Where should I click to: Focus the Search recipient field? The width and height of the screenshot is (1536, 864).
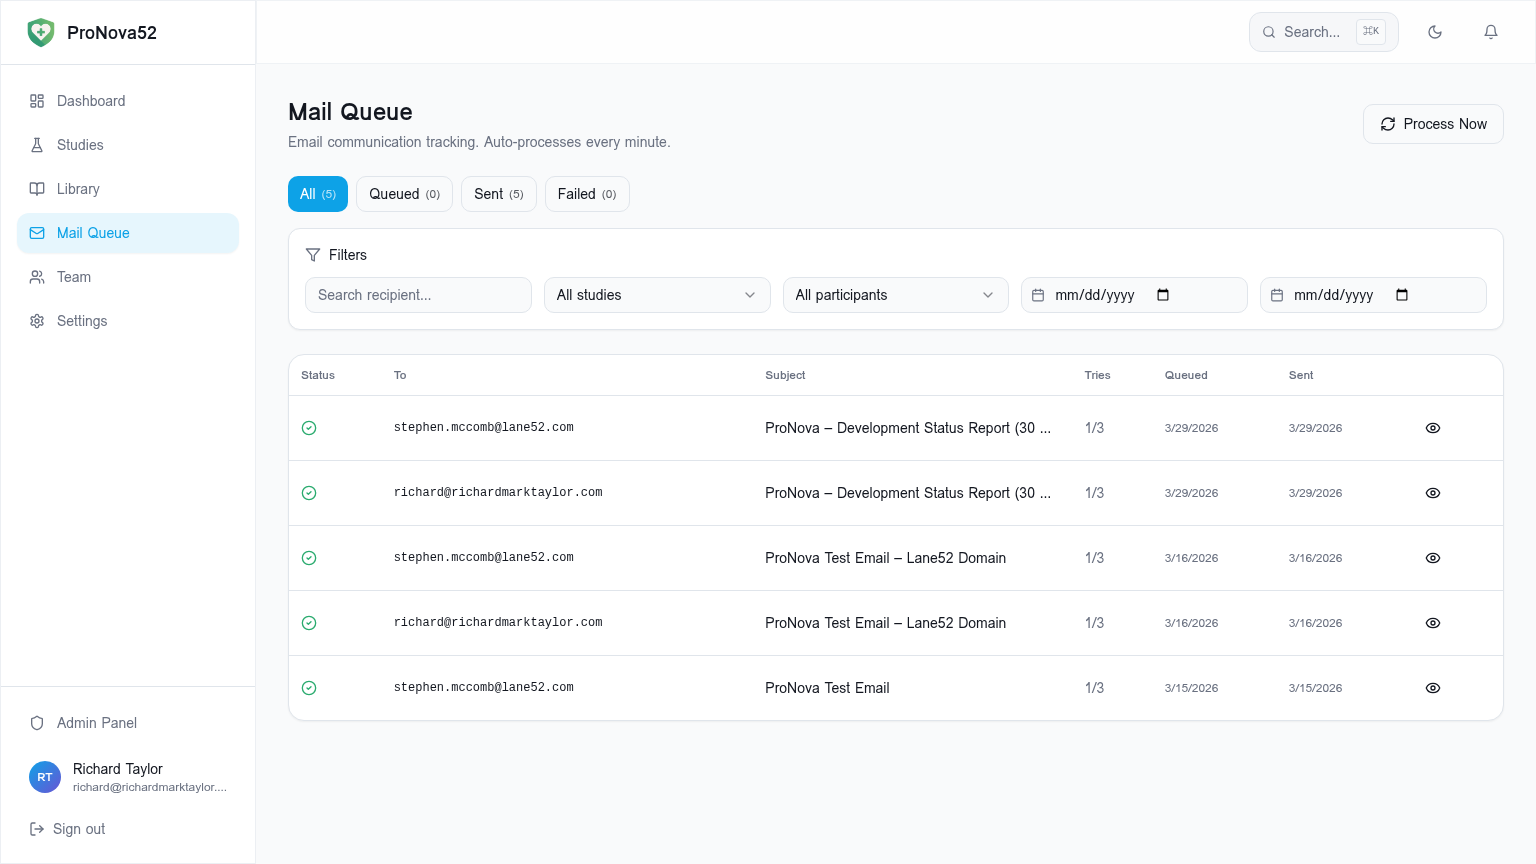pos(418,295)
